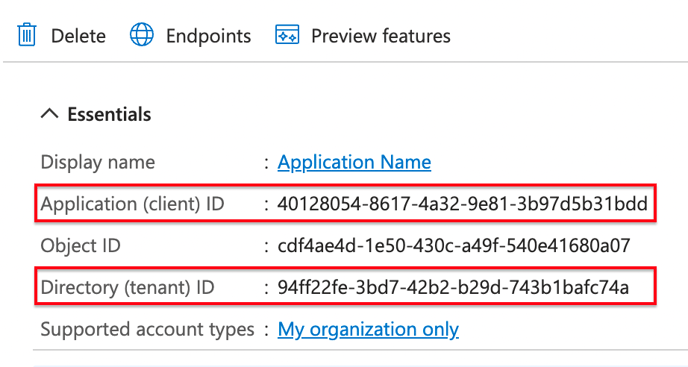
Task: Open the My organization only link
Action: (368, 329)
